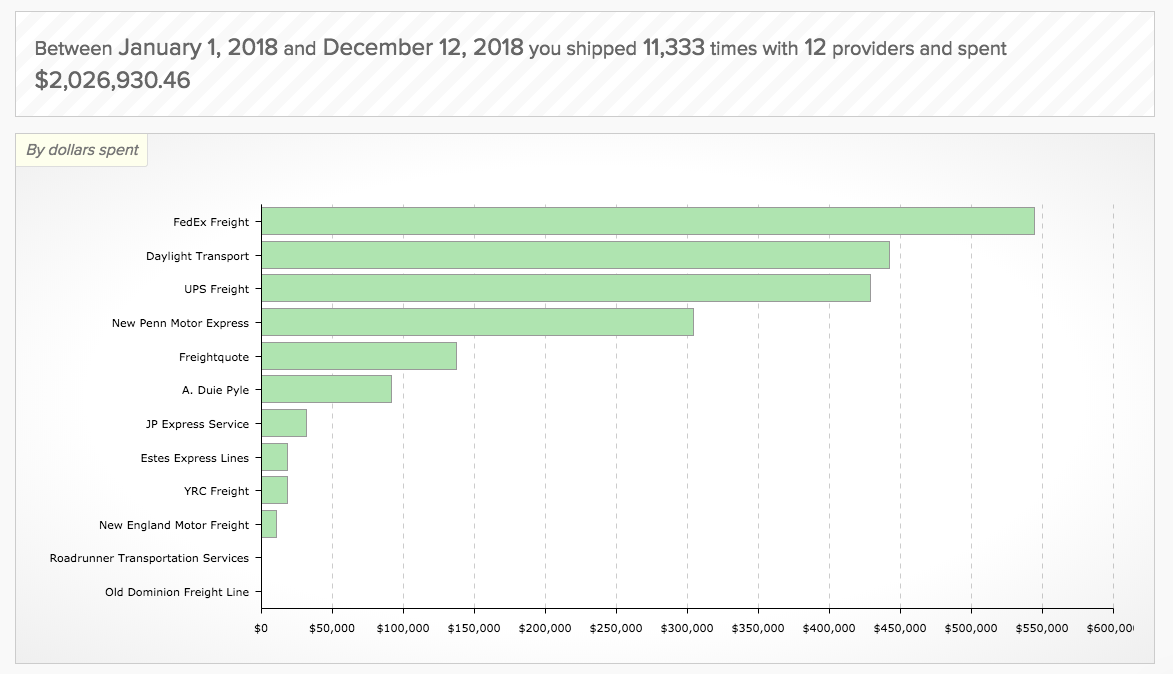Click the UPS Freight bar
1173x674 pixels.
coord(566,288)
